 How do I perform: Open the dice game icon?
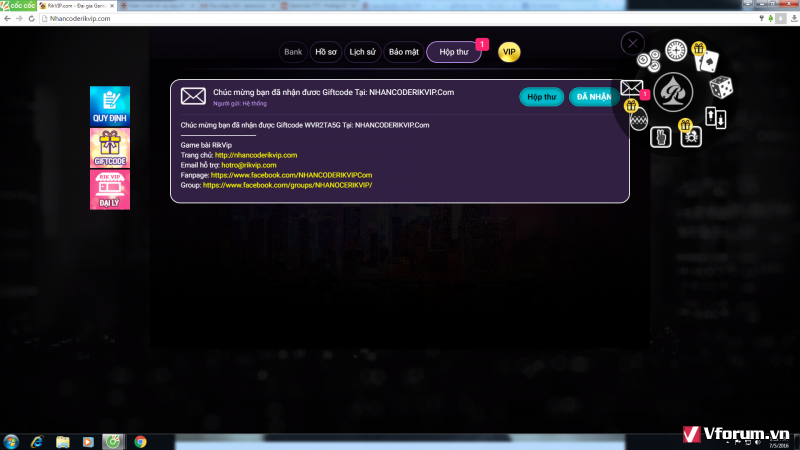721,88
